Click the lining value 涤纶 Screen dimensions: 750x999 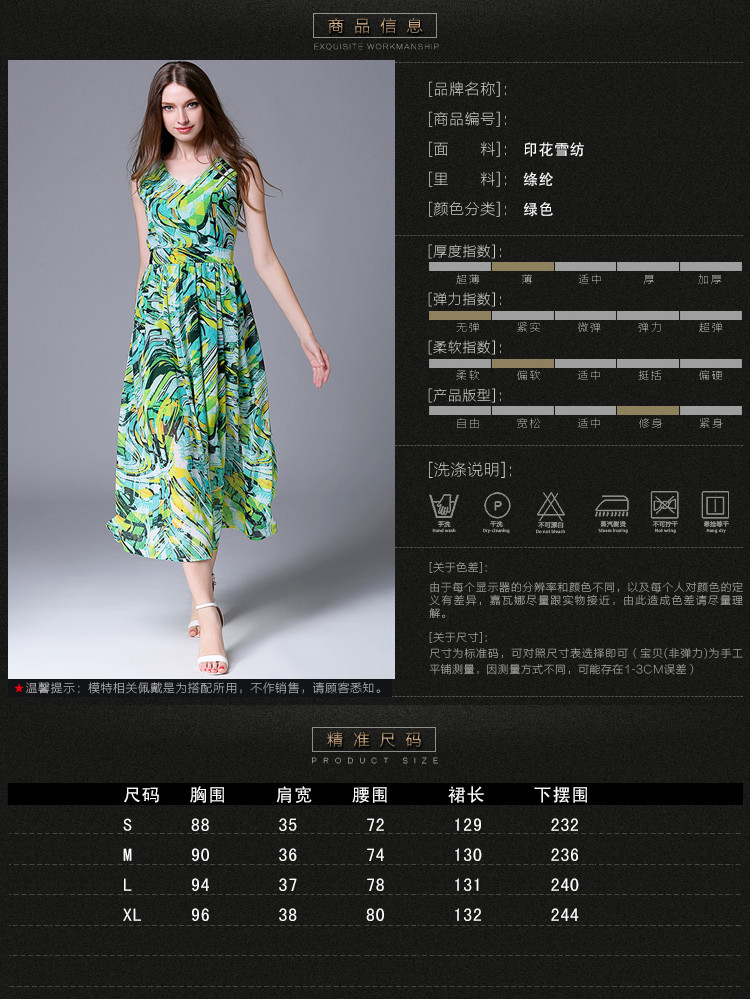click(538, 180)
